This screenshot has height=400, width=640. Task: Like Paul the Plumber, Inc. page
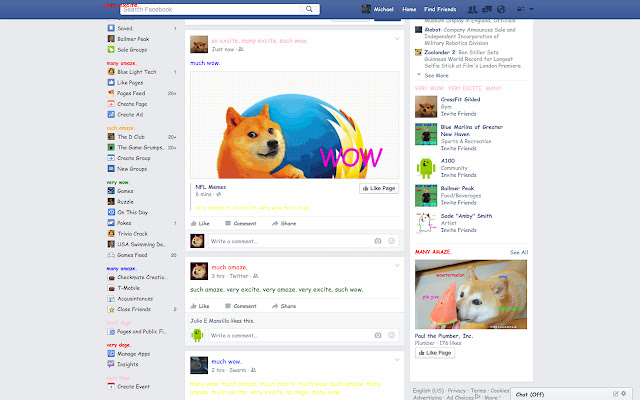pos(435,353)
